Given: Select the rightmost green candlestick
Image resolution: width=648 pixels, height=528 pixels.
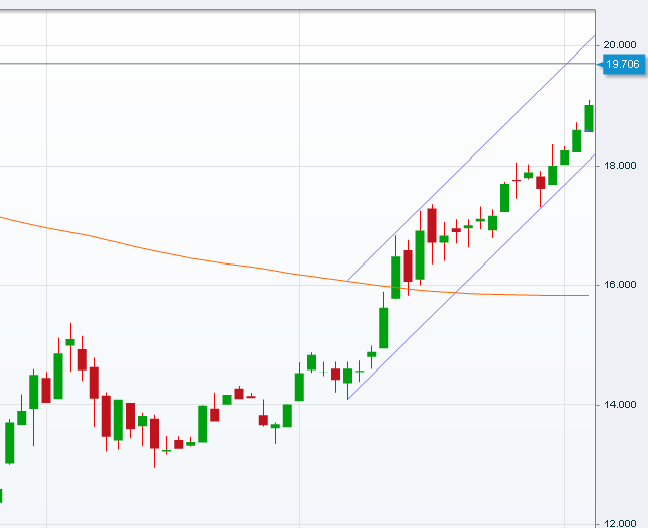Looking at the screenshot, I should [589, 118].
